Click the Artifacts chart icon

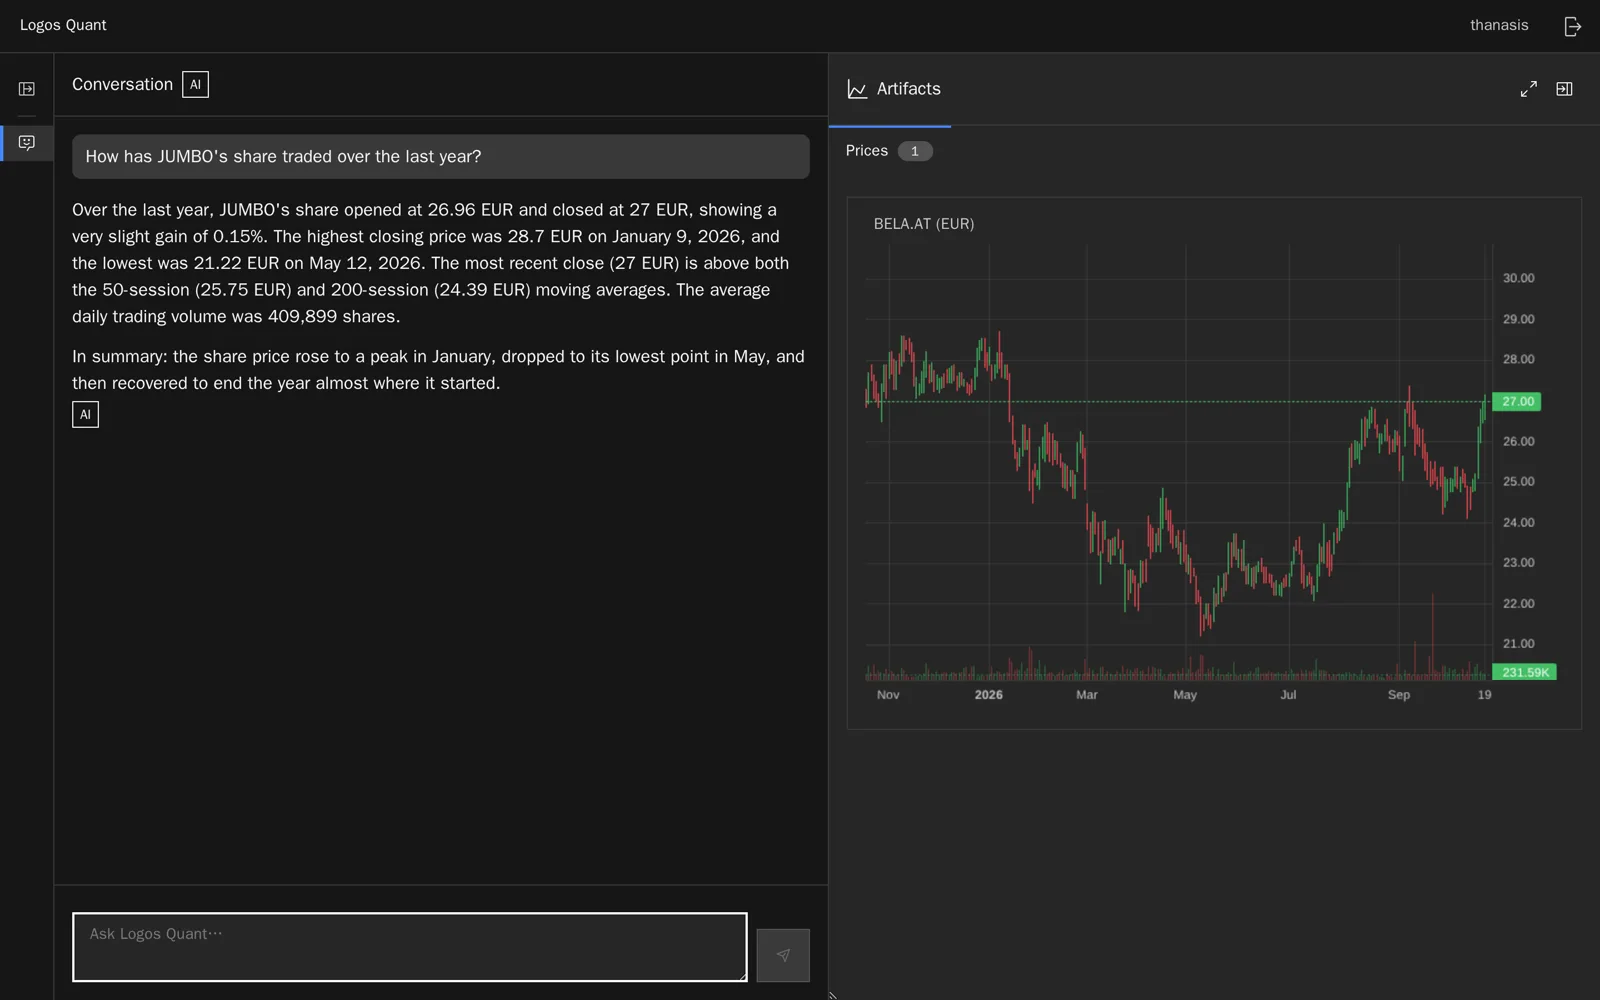(857, 89)
